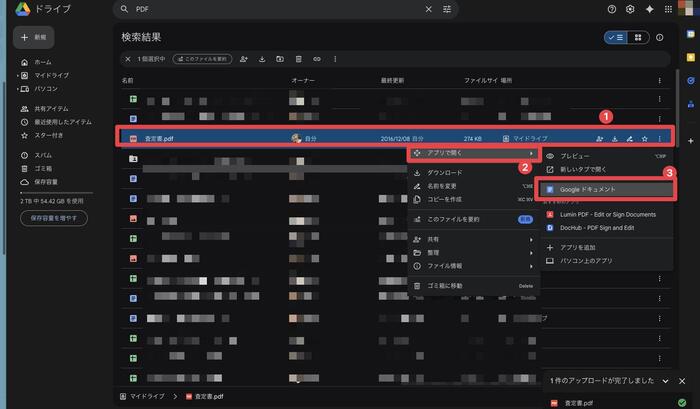Open the help question mark icon

click(611, 9)
